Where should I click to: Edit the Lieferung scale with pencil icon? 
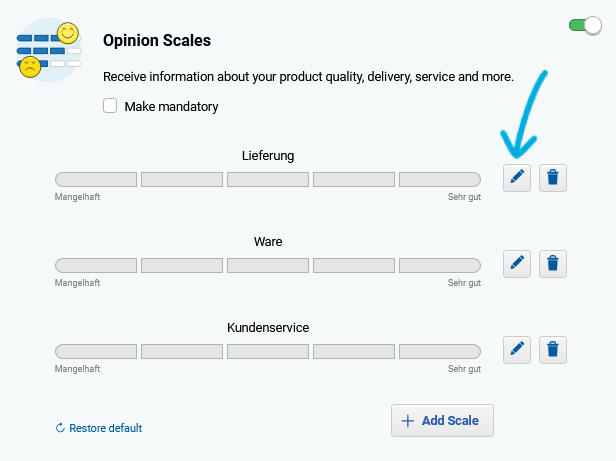(x=517, y=178)
